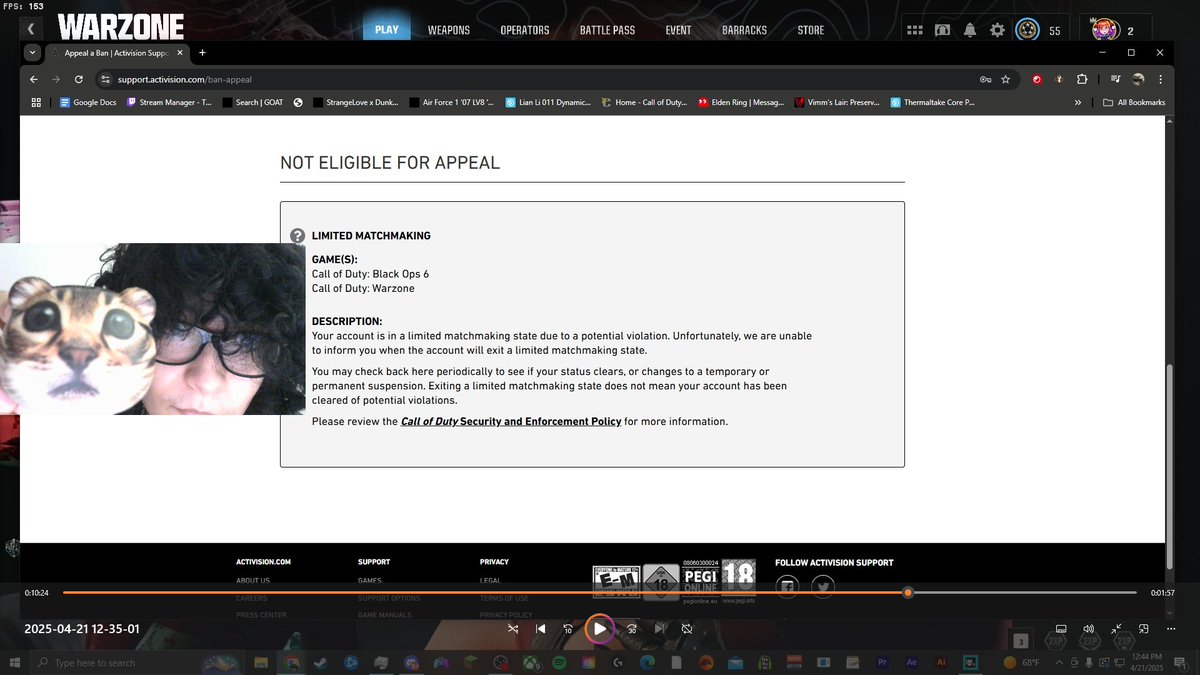View site information icon in address bar
The image size is (1200, 675).
(x=104, y=79)
